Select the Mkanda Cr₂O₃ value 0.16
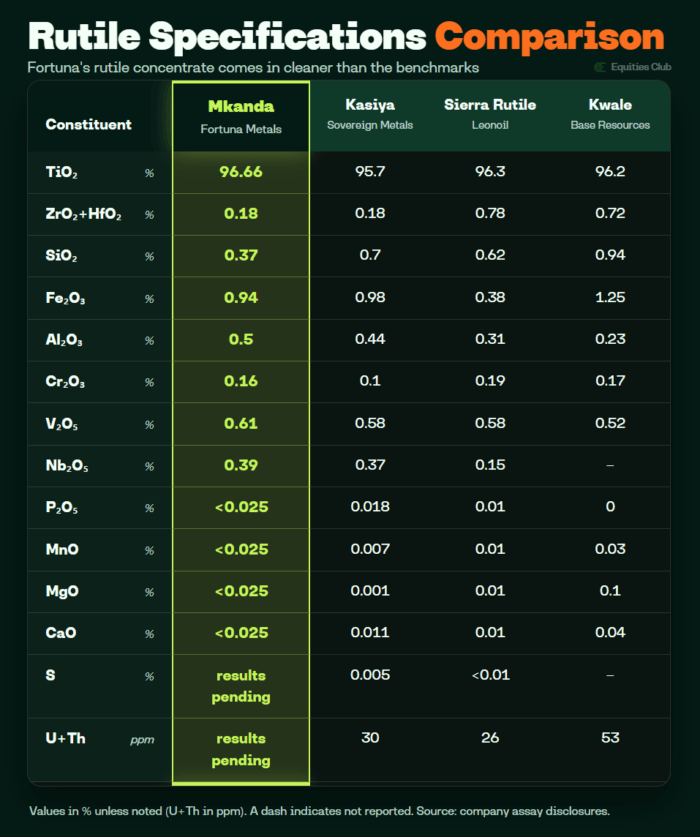The width and height of the screenshot is (700, 837). click(241, 381)
